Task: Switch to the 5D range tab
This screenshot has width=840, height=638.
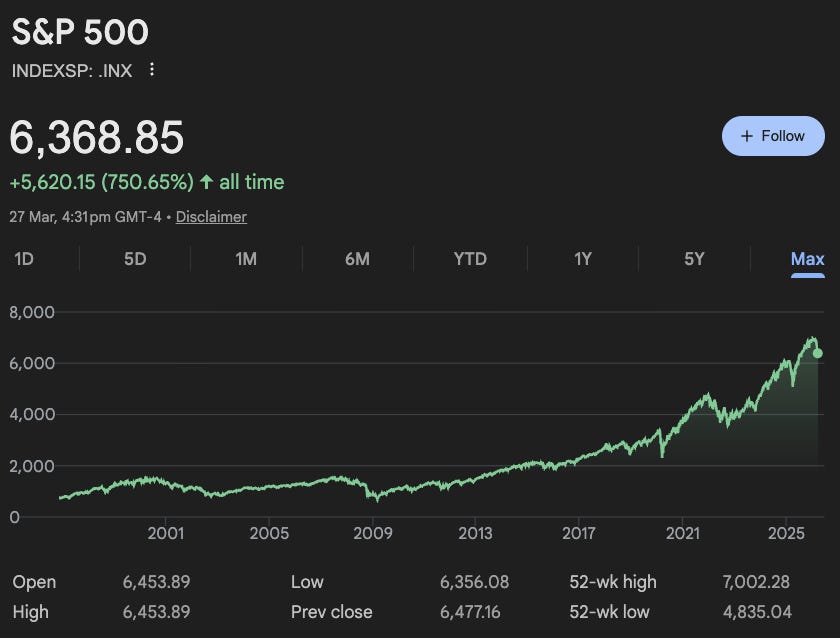Action: (135, 259)
